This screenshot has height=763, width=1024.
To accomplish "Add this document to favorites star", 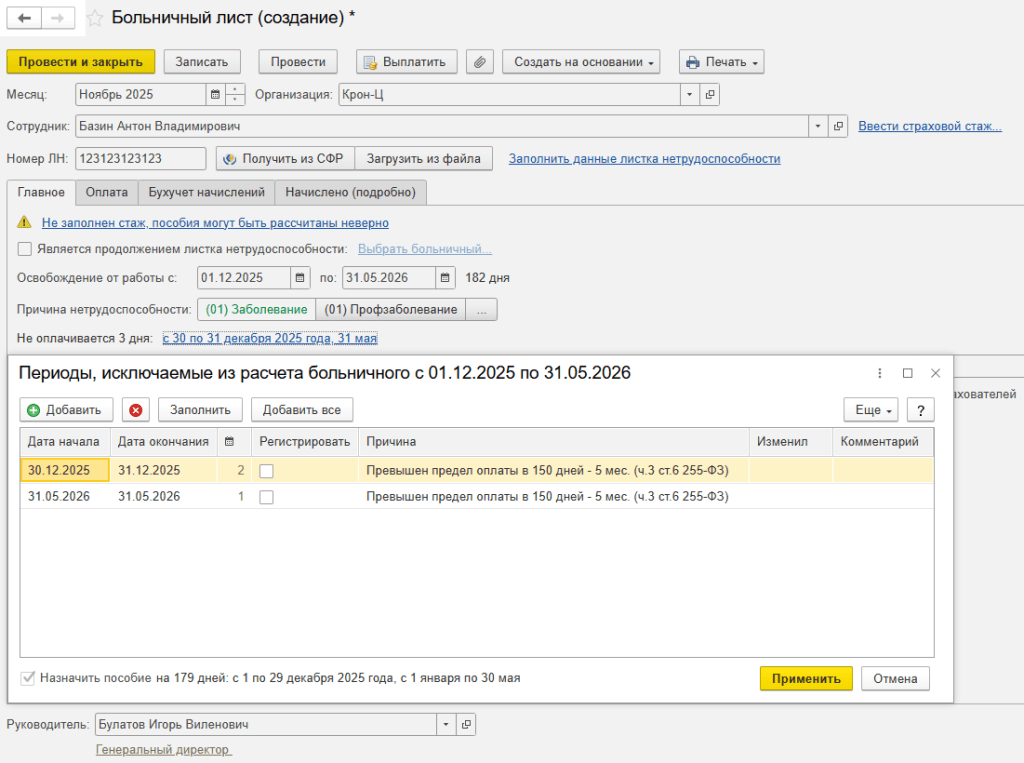I will 95,18.
